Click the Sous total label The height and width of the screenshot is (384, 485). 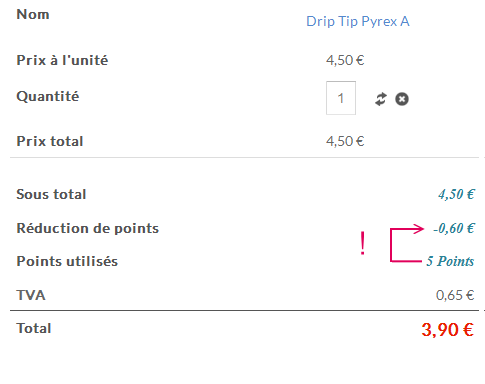click(51, 194)
